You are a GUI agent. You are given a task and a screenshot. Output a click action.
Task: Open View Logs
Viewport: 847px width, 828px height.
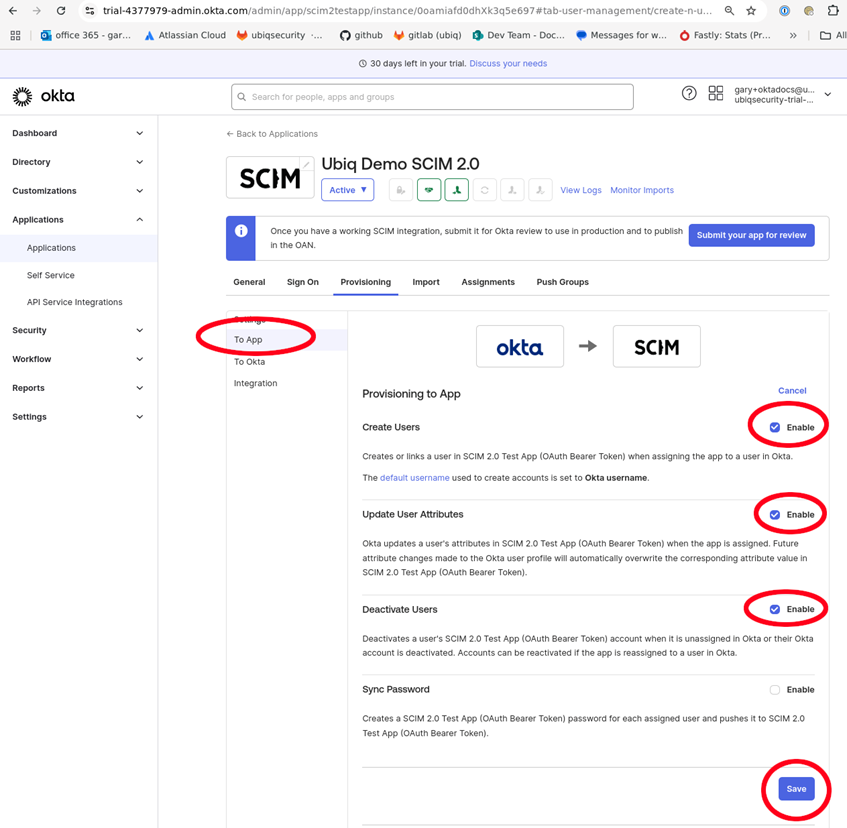[581, 190]
